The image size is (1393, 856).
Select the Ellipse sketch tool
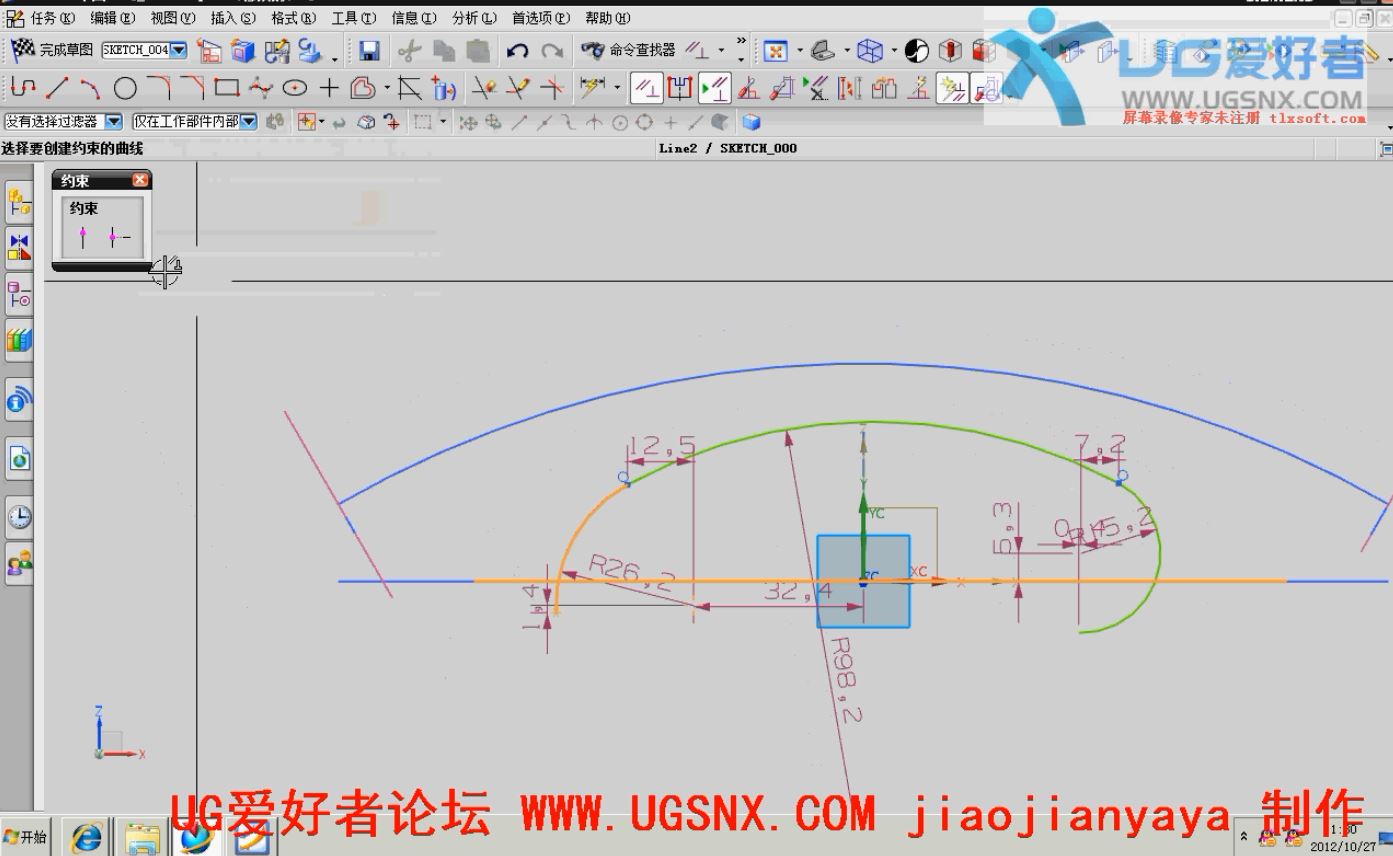(295, 88)
